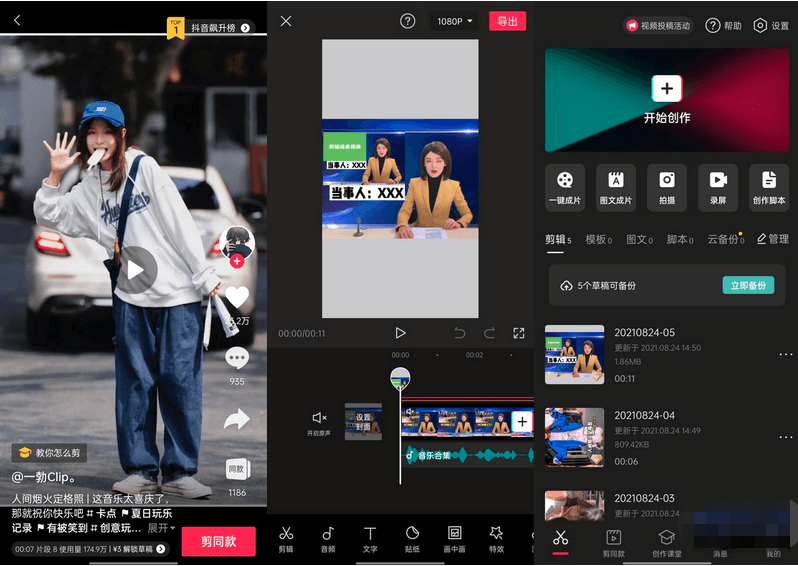Click the 拍摄 camera icon
This screenshot has width=798, height=566.
pyautogui.click(x=667, y=186)
